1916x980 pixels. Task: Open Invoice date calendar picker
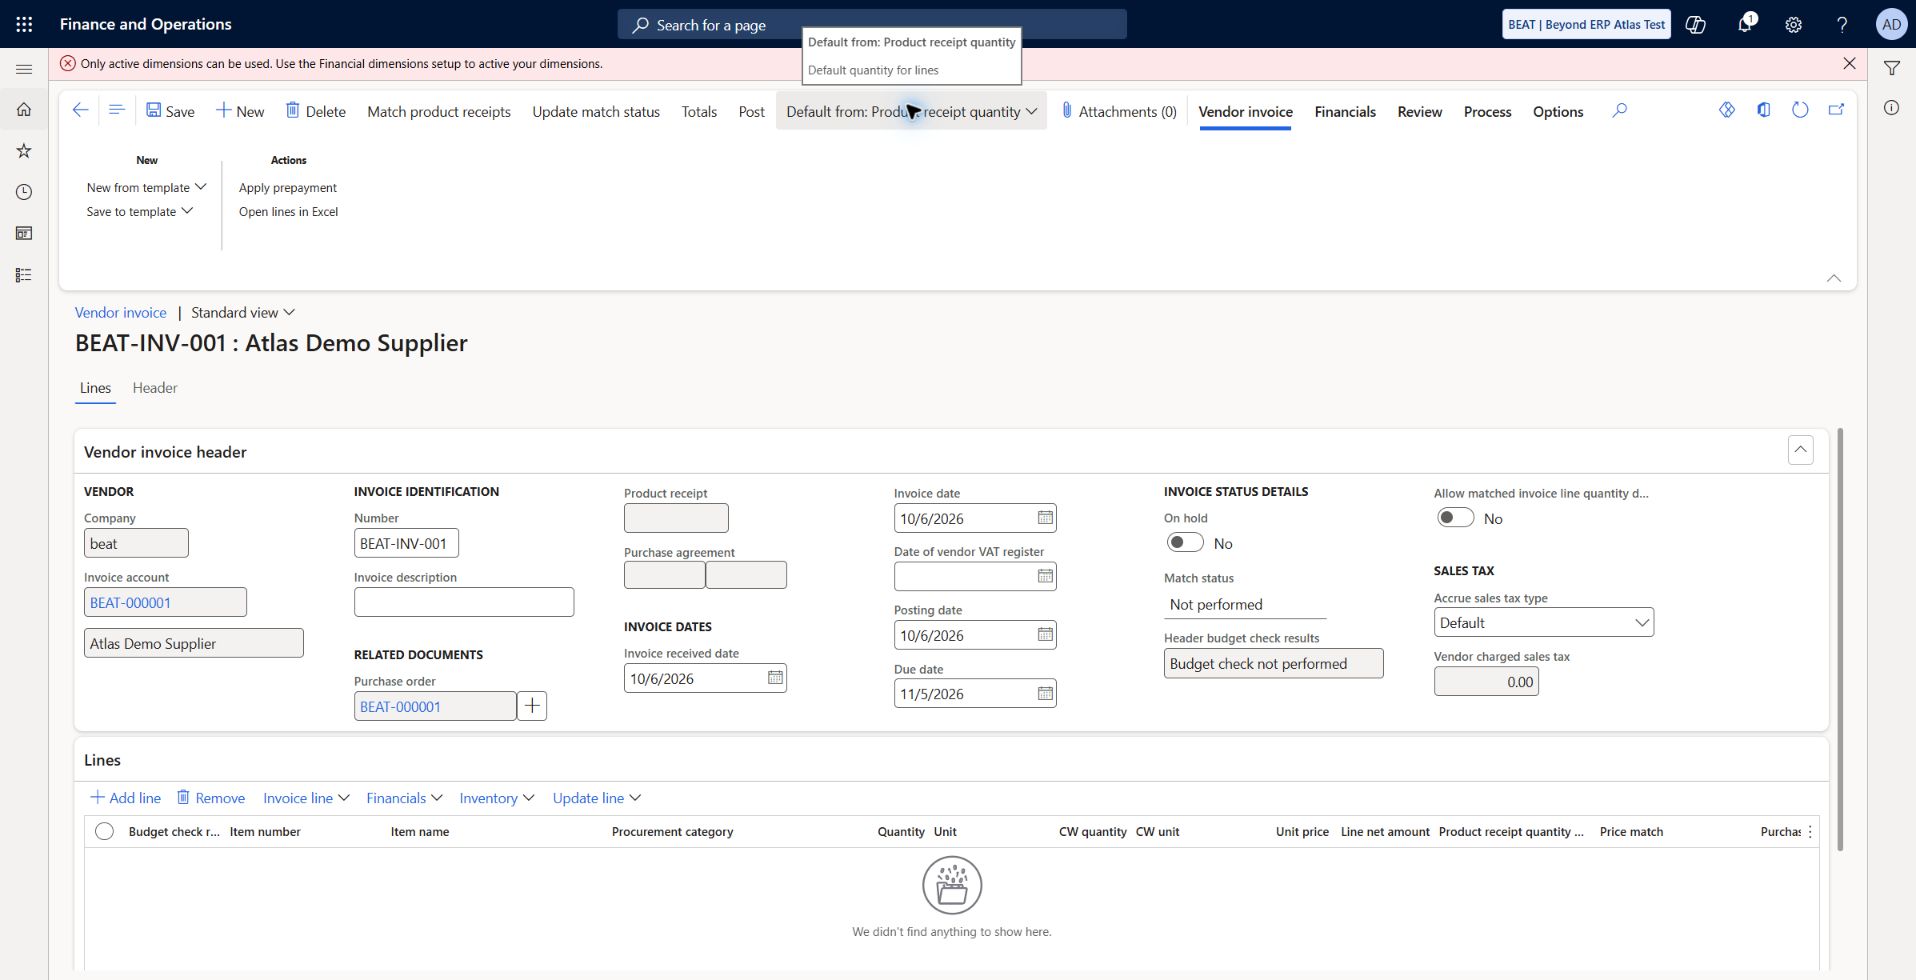(1045, 517)
